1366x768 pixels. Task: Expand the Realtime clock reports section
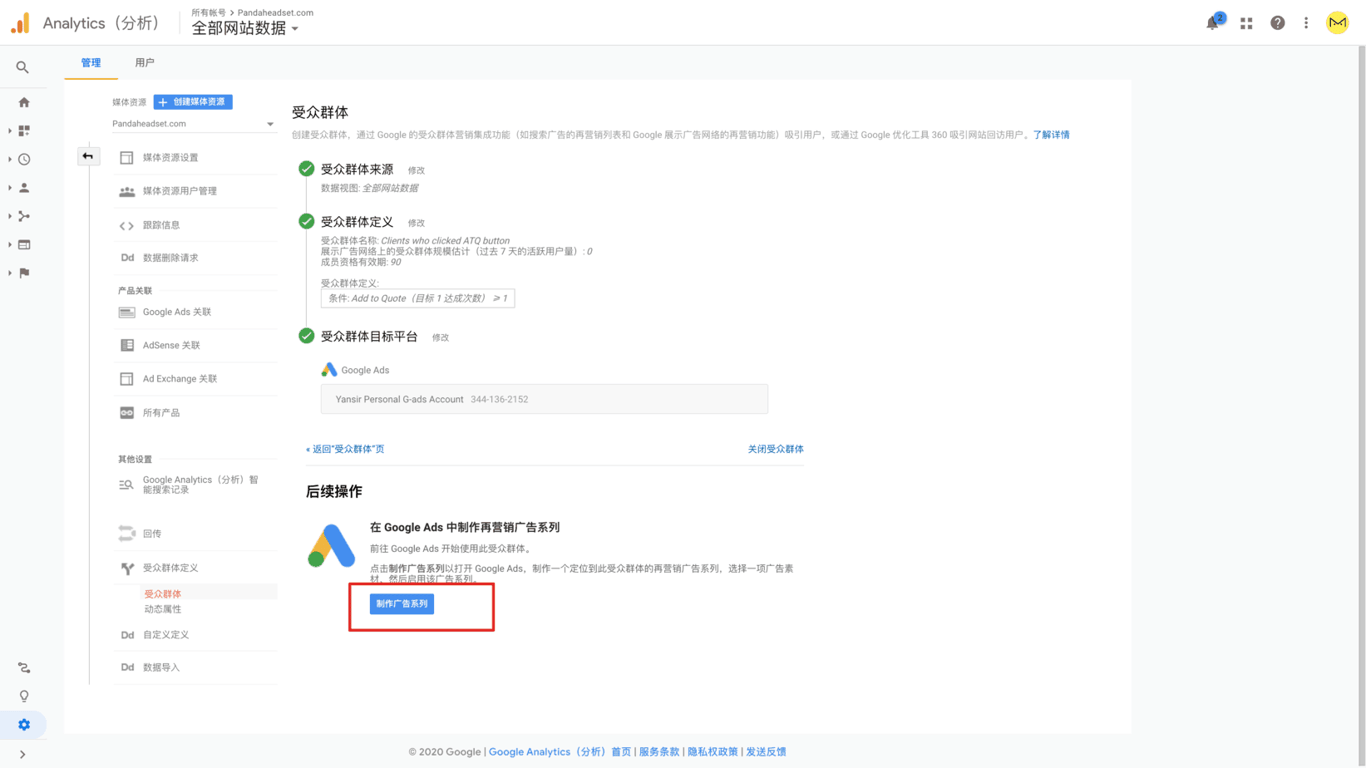coord(24,159)
